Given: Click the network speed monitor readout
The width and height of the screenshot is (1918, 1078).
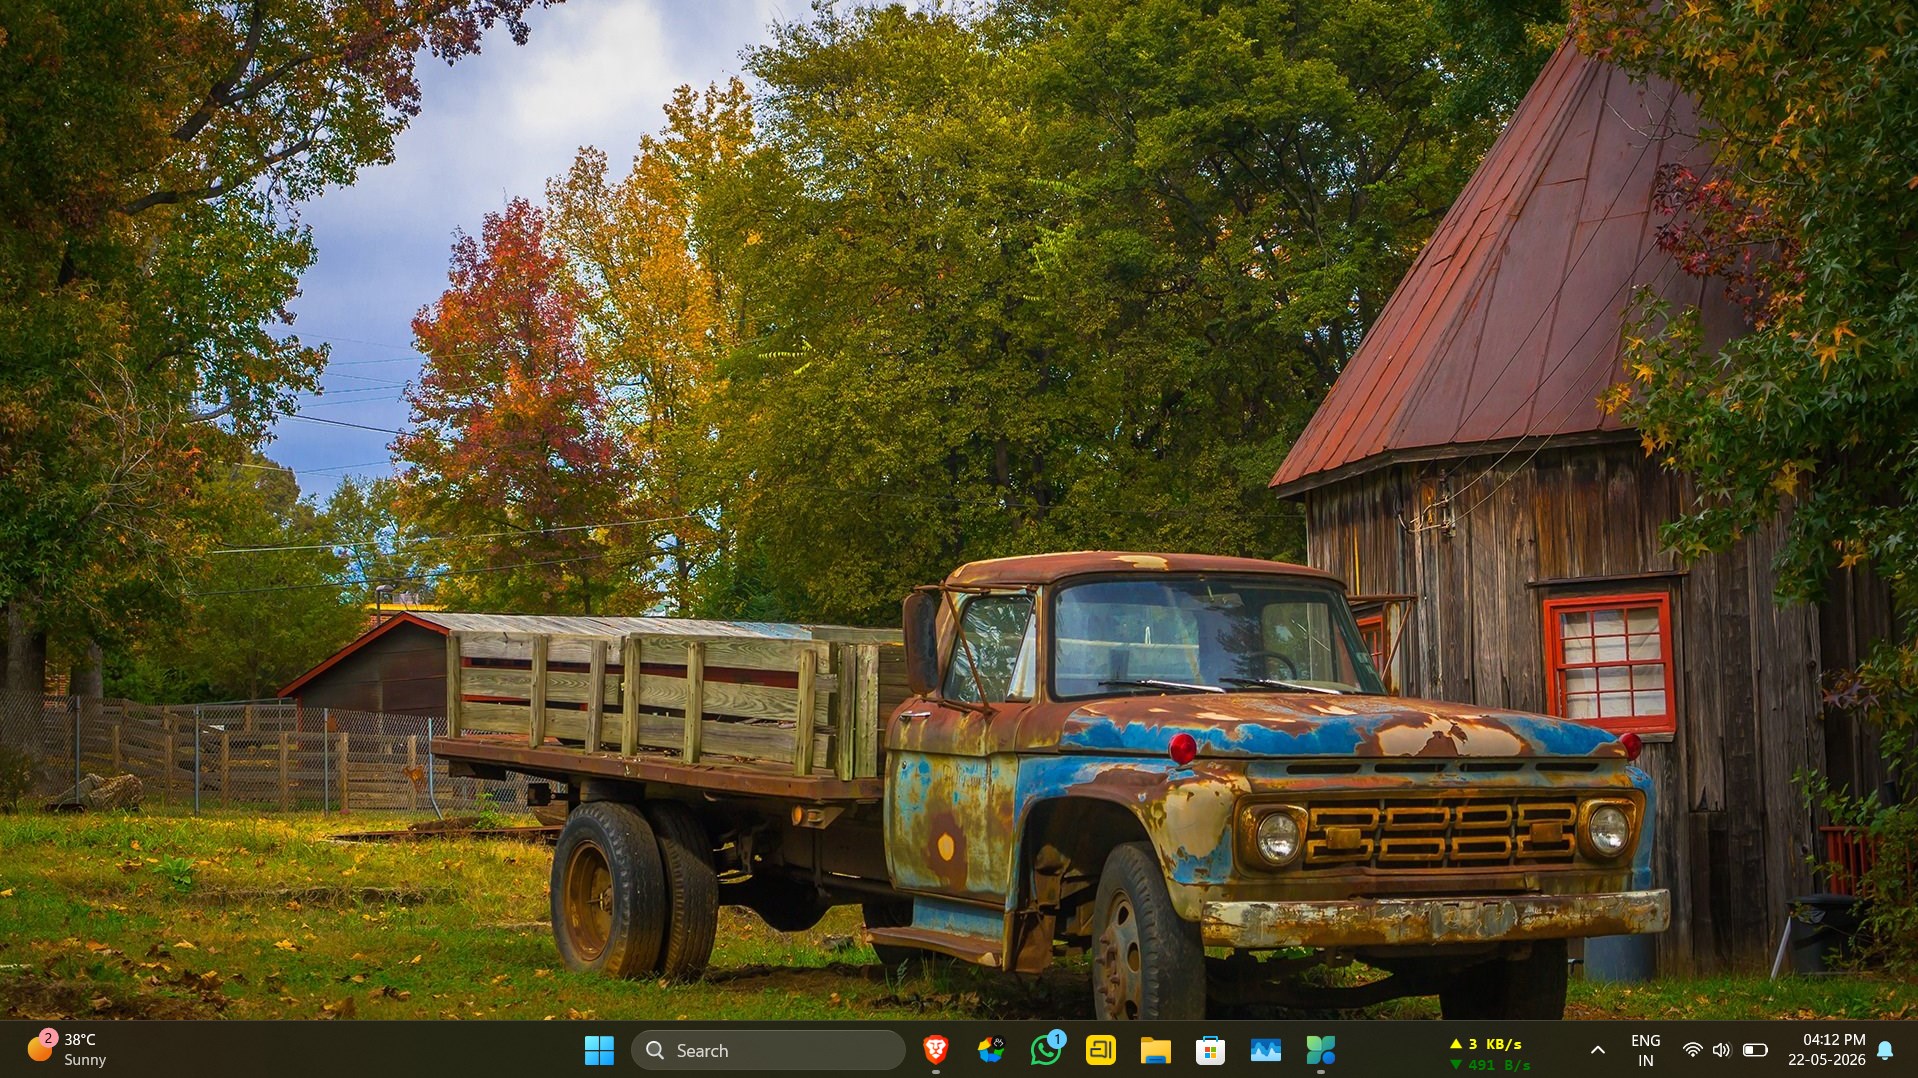Looking at the screenshot, I should coord(1490,1054).
